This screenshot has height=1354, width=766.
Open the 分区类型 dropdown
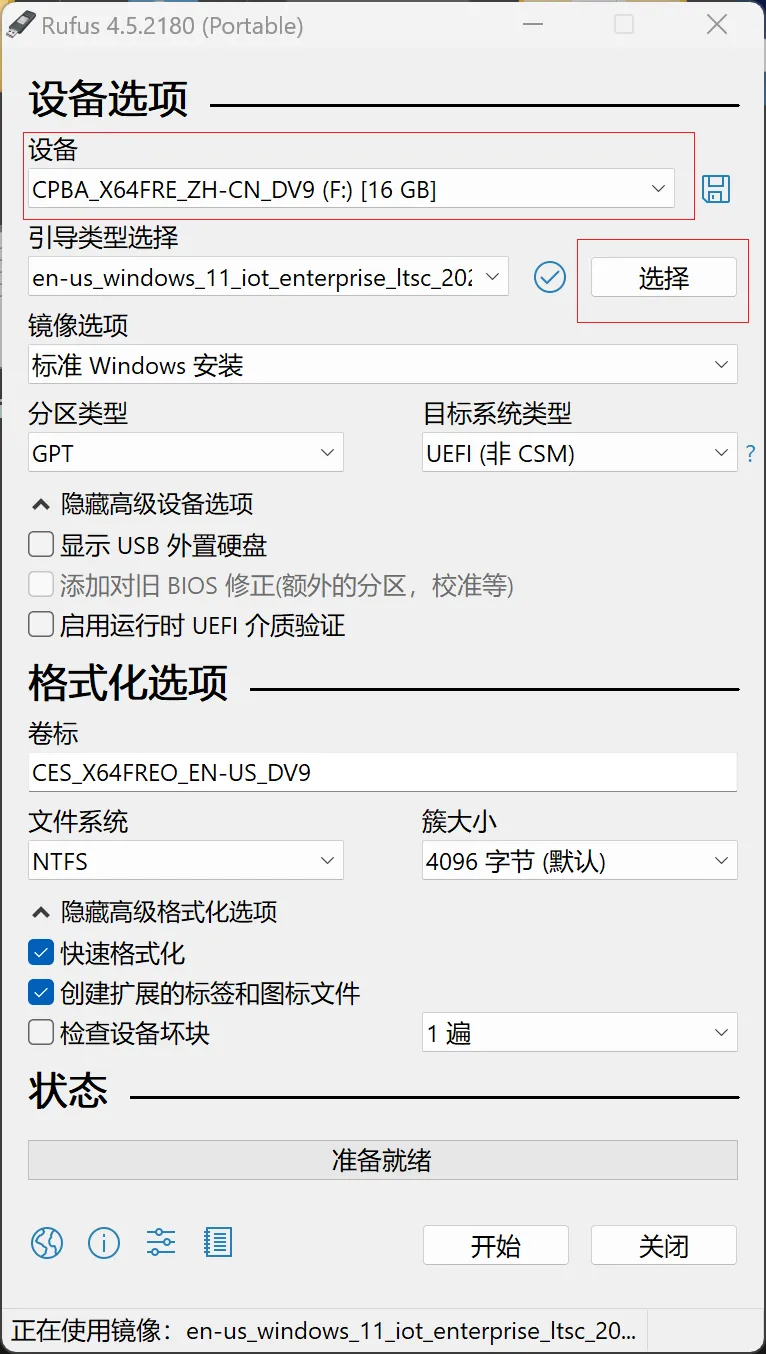pos(185,452)
